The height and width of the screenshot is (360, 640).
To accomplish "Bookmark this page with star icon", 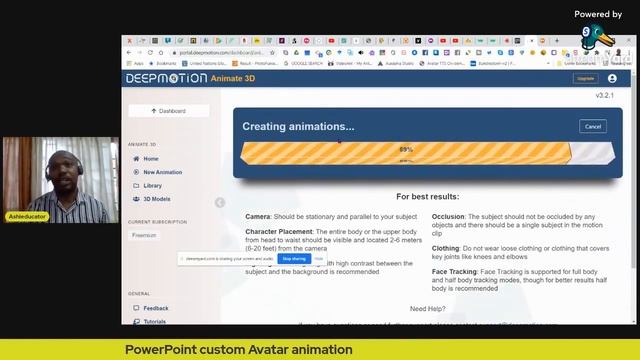I will point(272,53).
